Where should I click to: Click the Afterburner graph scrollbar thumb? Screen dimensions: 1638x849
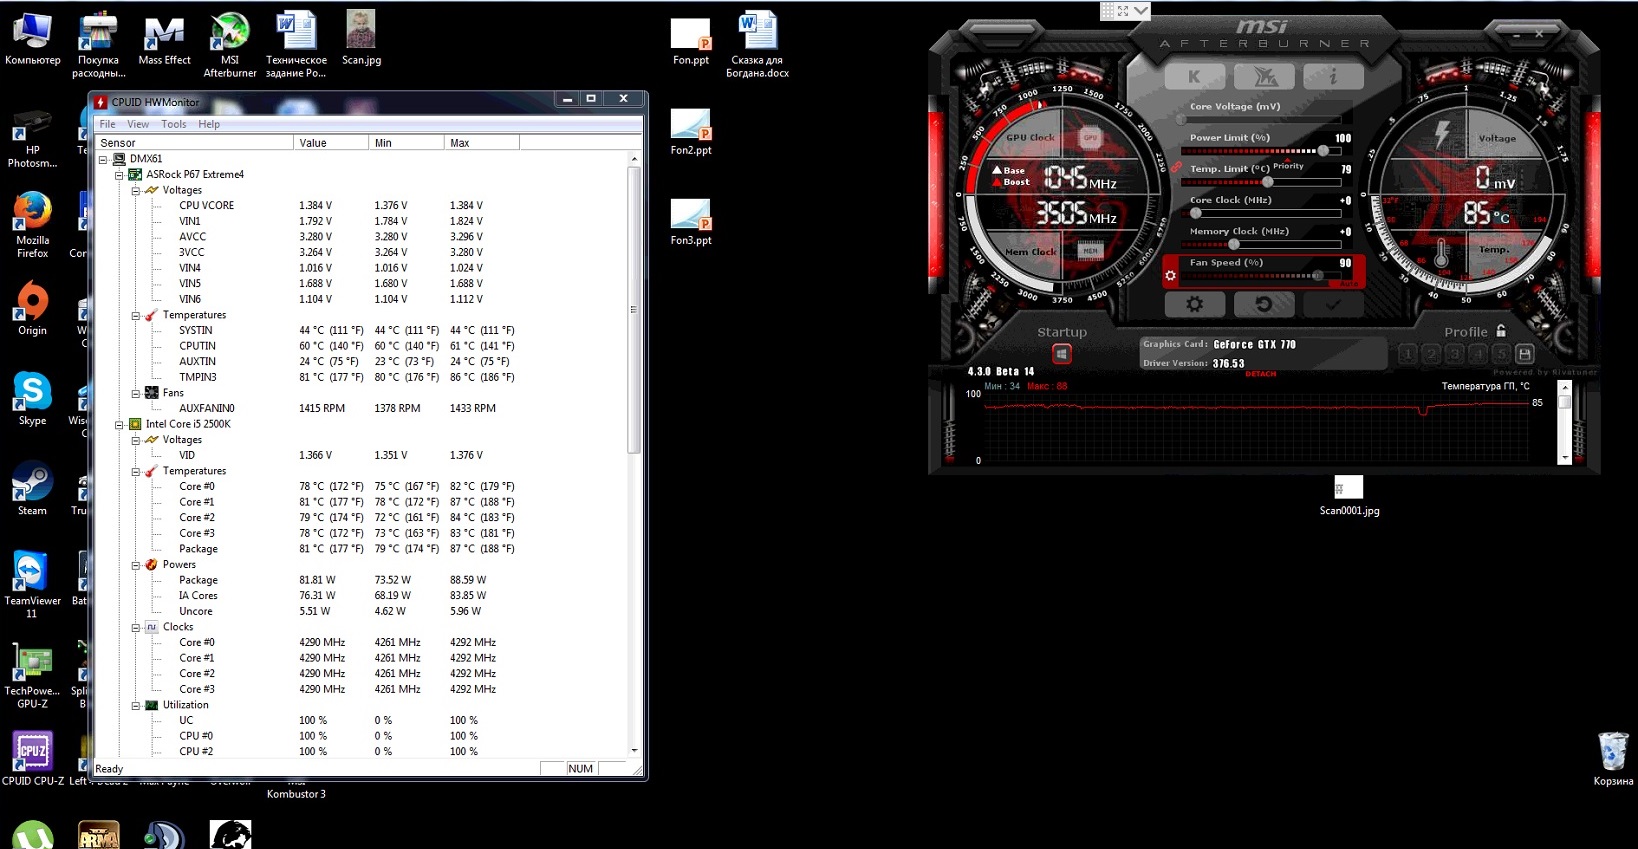click(1565, 402)
